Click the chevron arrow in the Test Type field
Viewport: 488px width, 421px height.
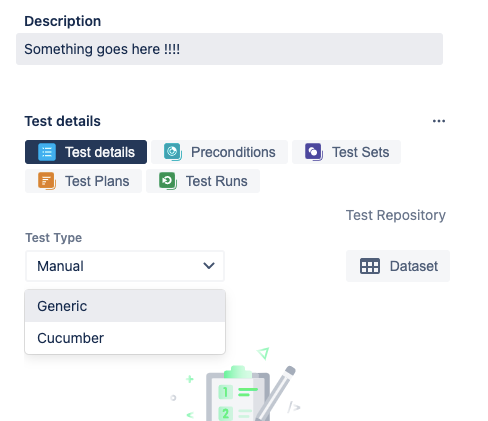click(x=209, y=266)
